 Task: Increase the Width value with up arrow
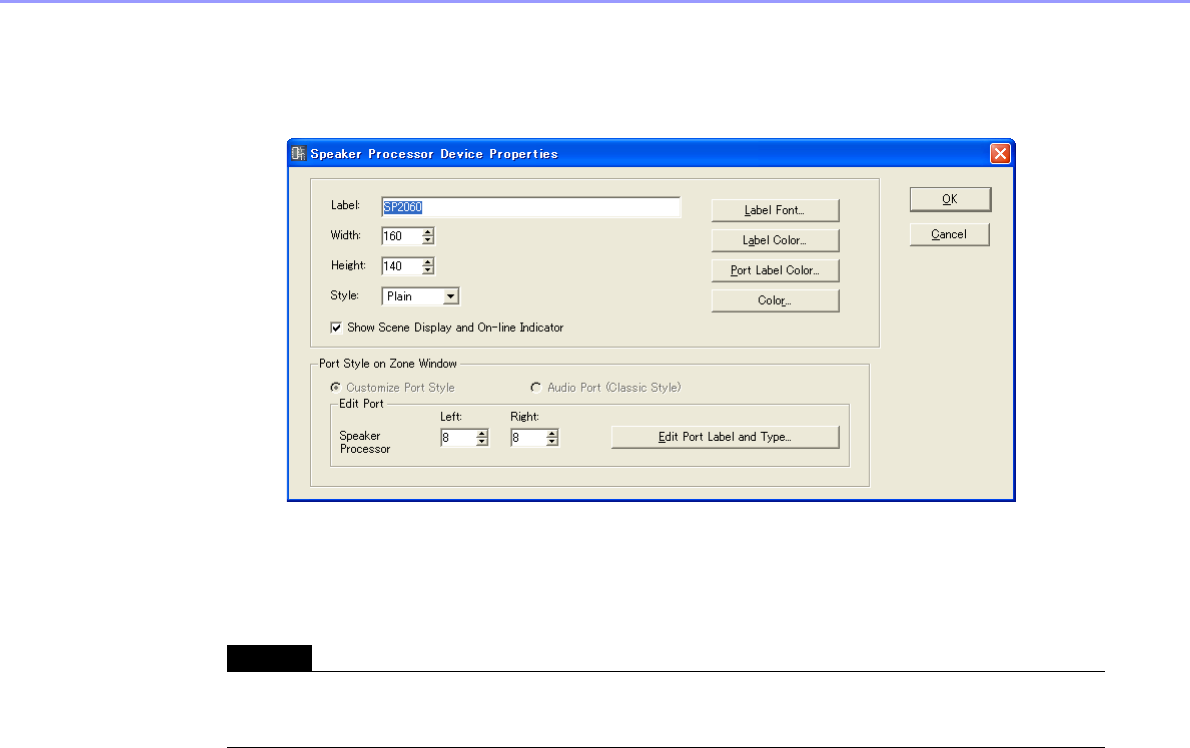point(428,232)
